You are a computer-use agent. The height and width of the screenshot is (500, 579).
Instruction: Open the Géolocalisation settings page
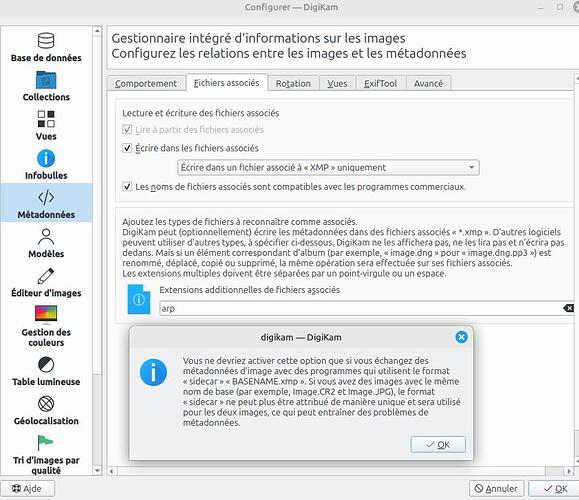click(46, 410)
